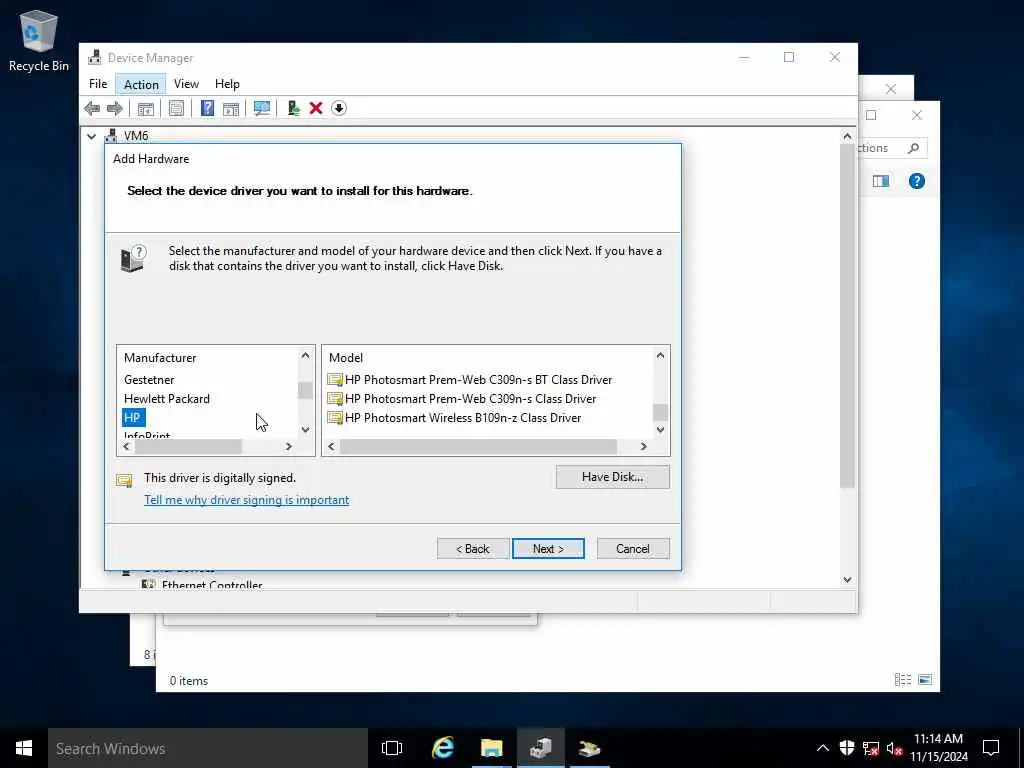This screenshot has width=1024, height=768.
Task: Select HP Photosmart Wireless B109n-z Class Driver
Action: pos(462,418)
